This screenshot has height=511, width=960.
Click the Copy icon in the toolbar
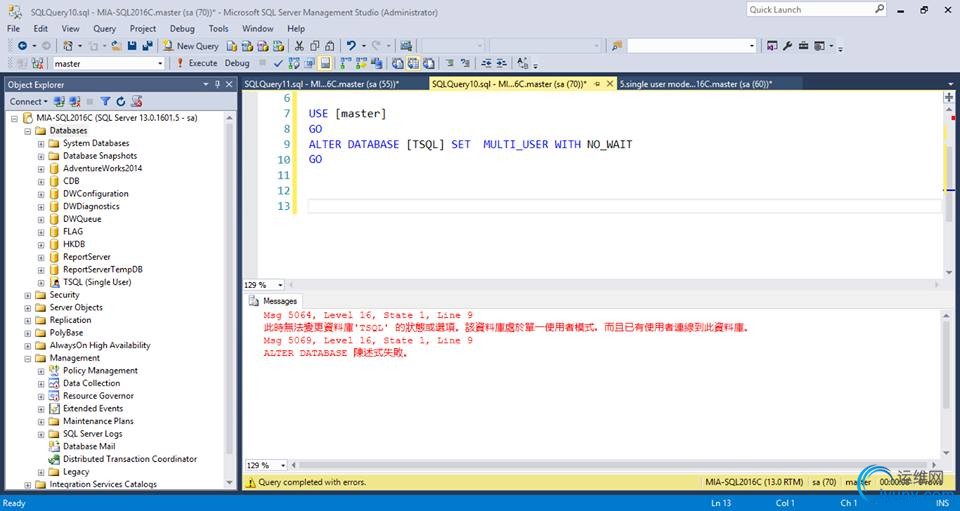tap(314, 46)
